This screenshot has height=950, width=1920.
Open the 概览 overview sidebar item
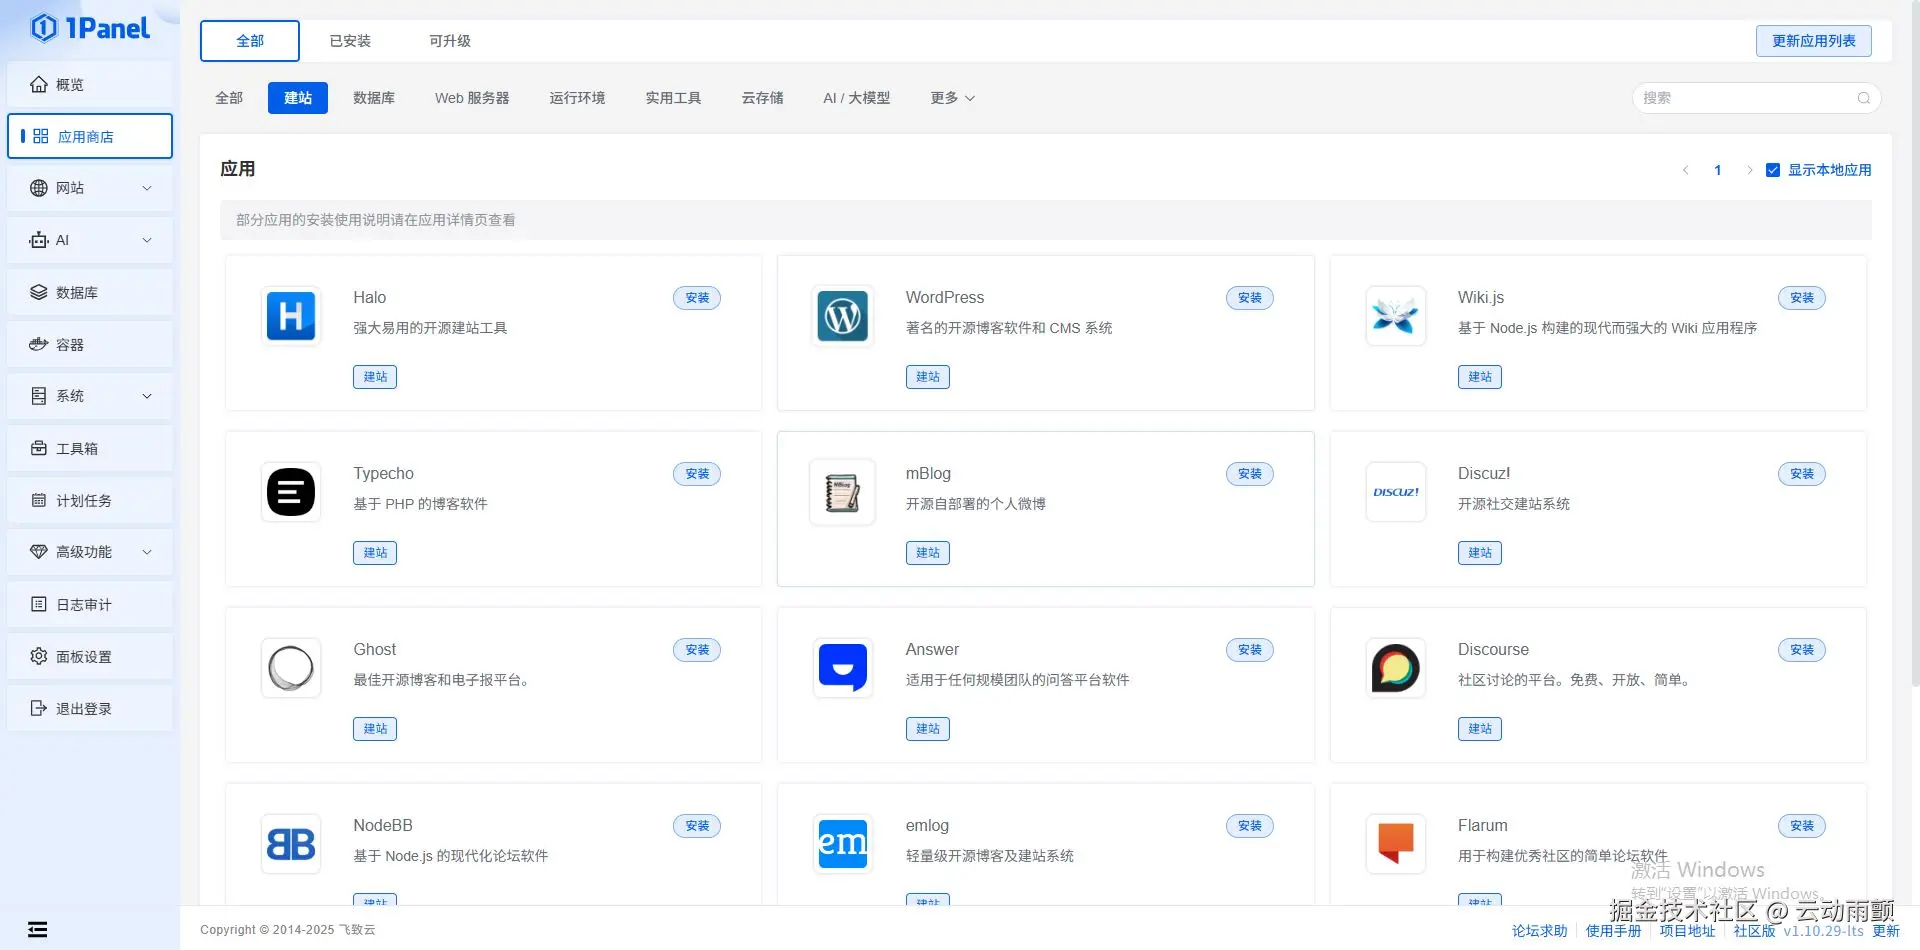(90, 84)
